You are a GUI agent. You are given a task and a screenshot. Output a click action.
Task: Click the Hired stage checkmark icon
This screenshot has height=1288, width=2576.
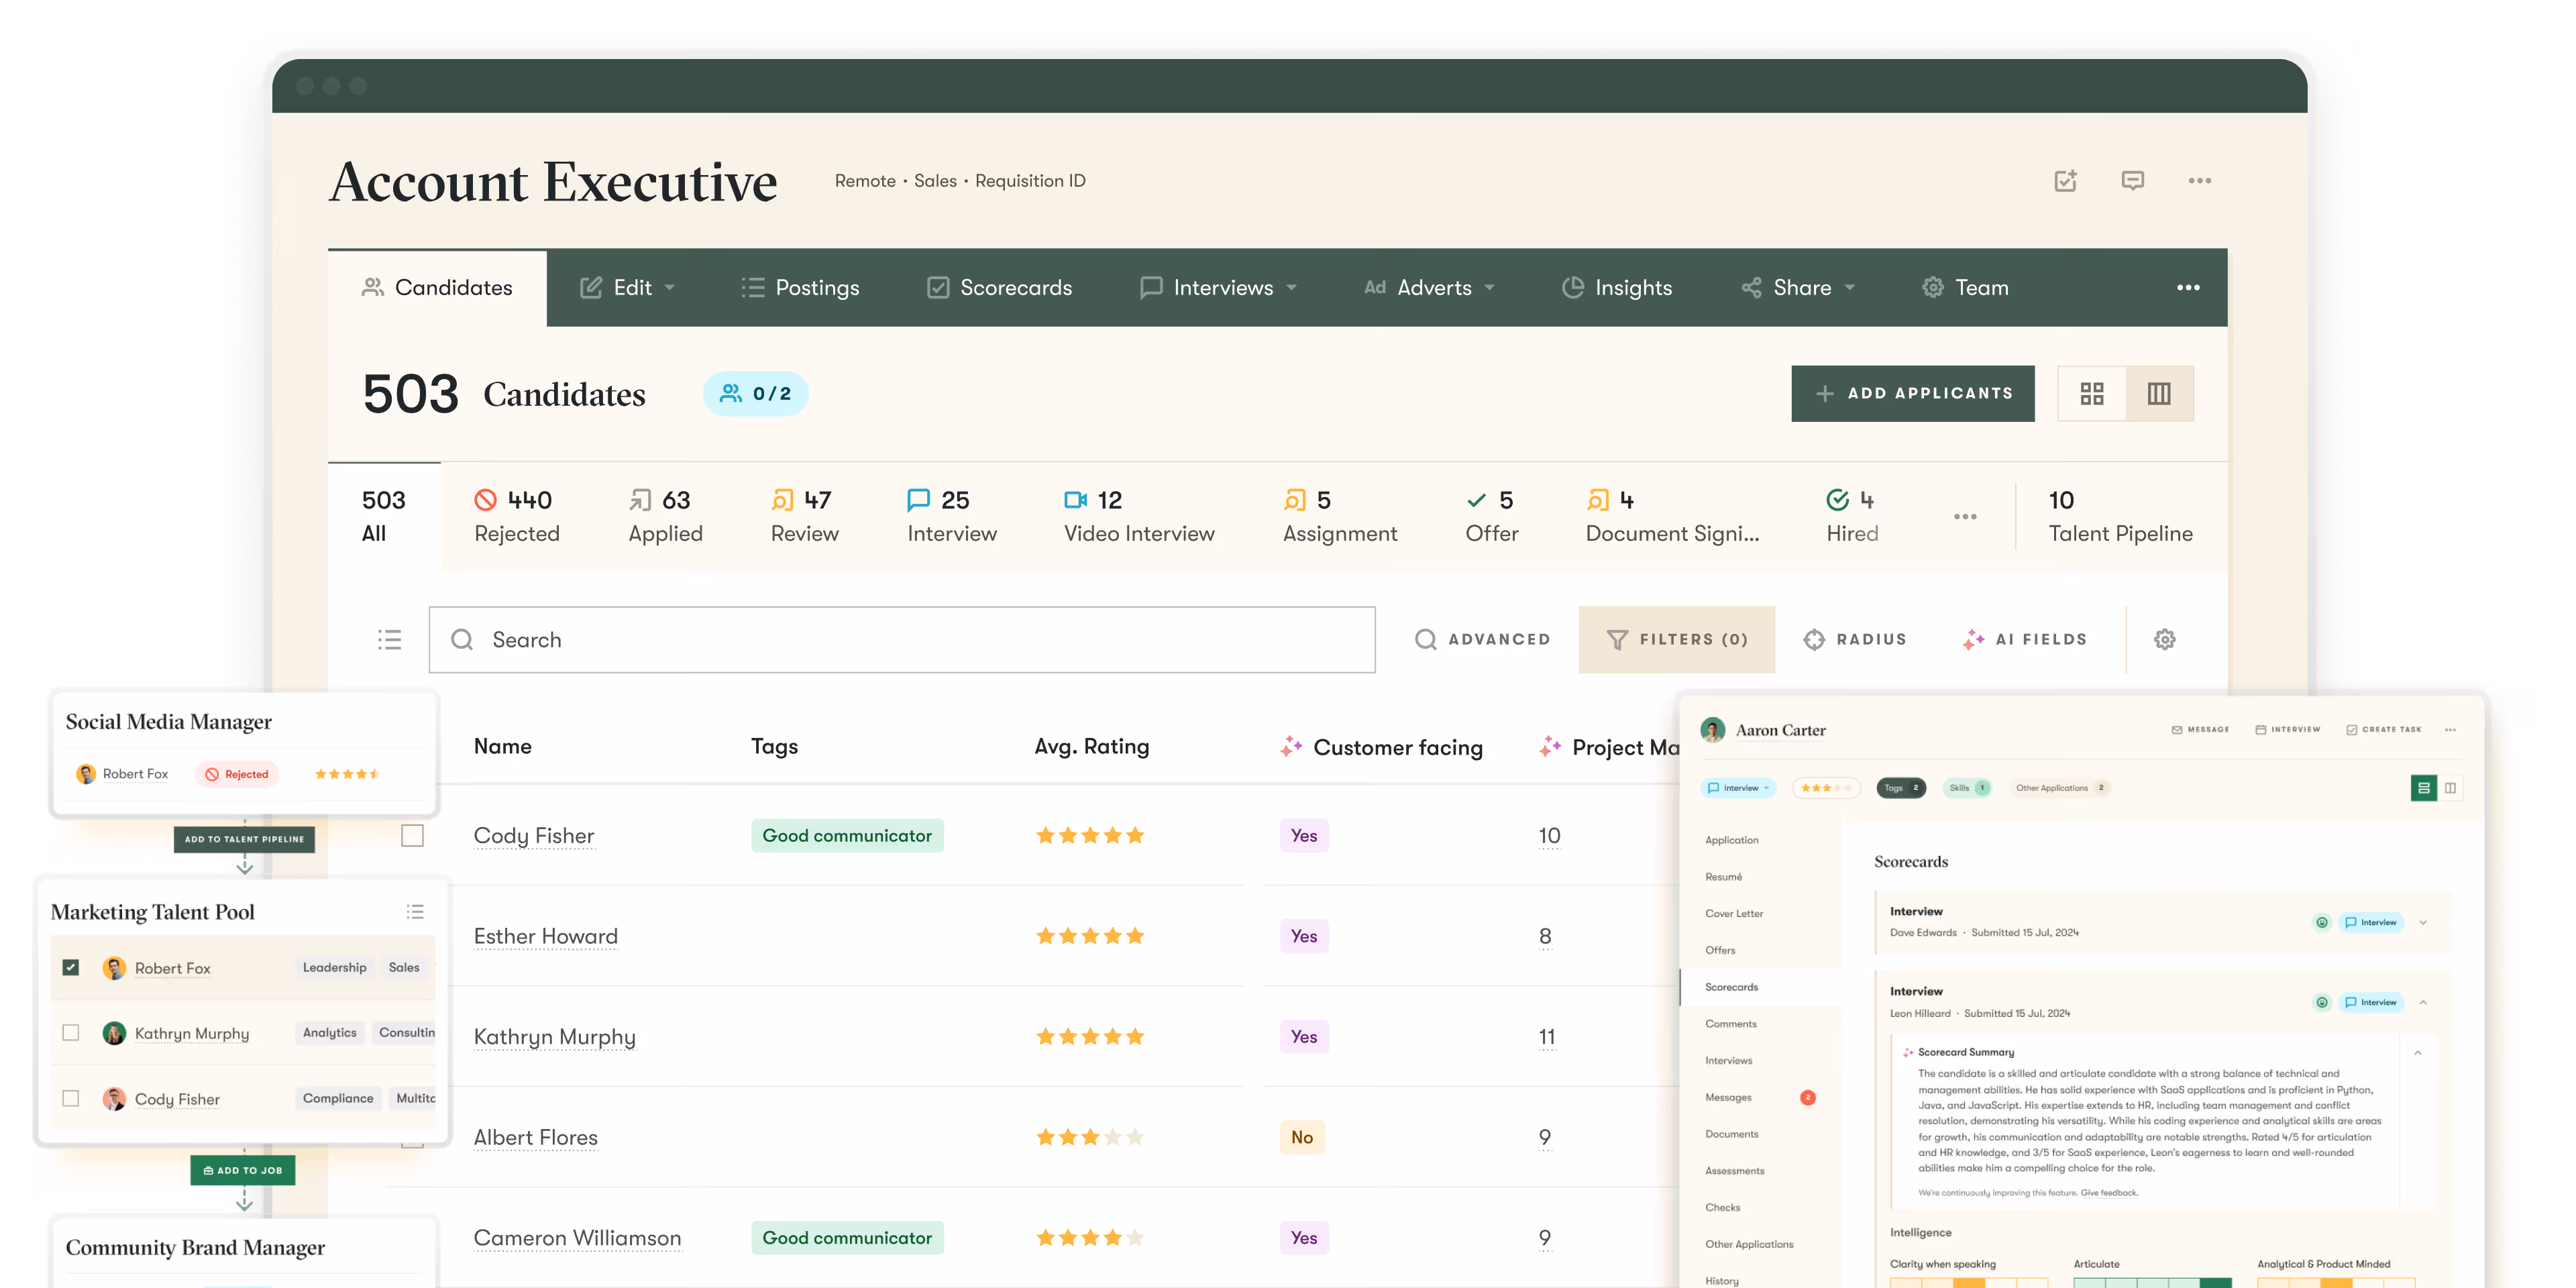pyautogui.click(x=1837, y=500)
